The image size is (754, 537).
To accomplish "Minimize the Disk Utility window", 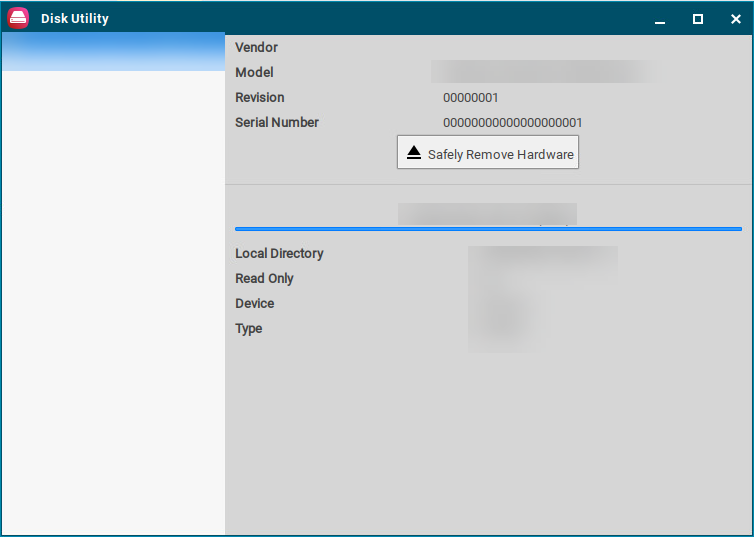I will click(x=660, y=19).
